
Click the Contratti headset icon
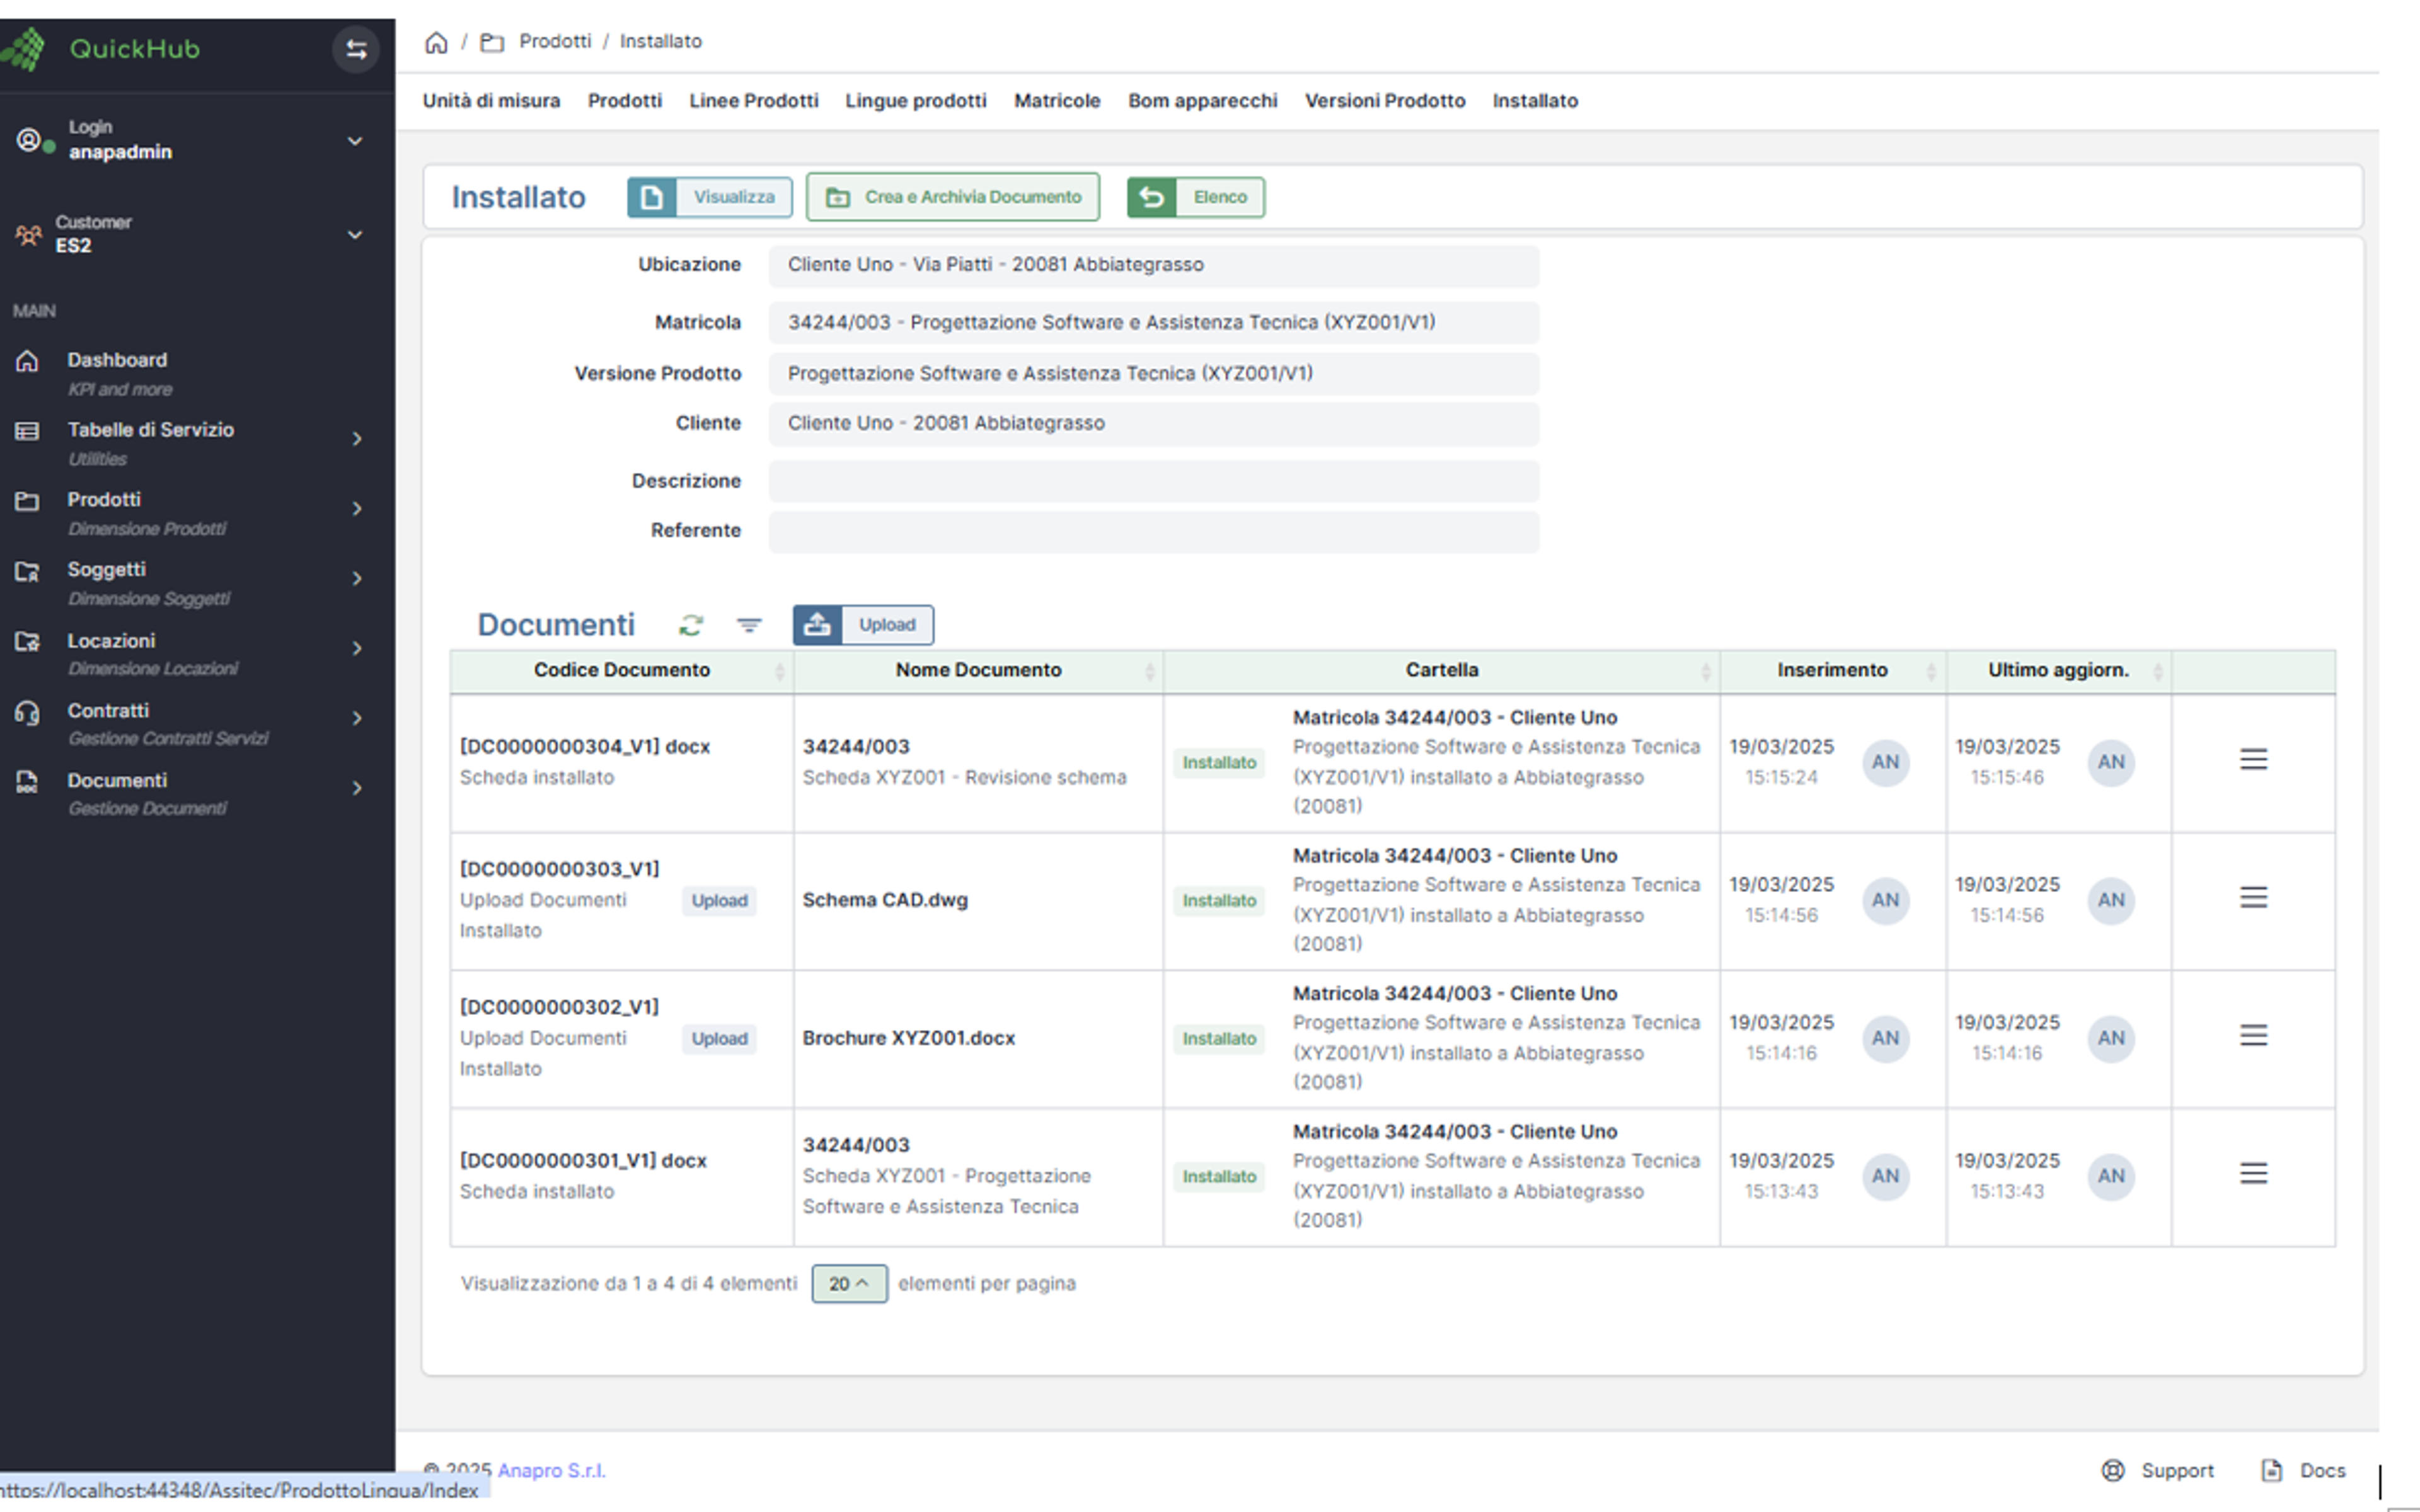click(x=27, y=712)
